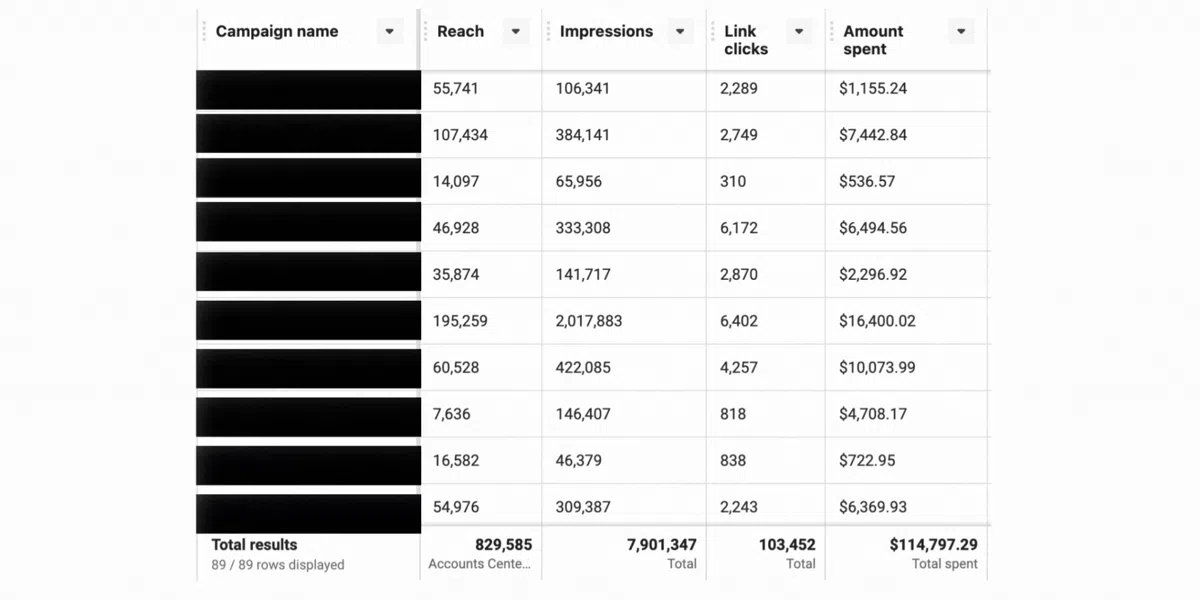Click the Total results label
The height and width of the screenshot is (600, 1200).
tap(254, 545)
